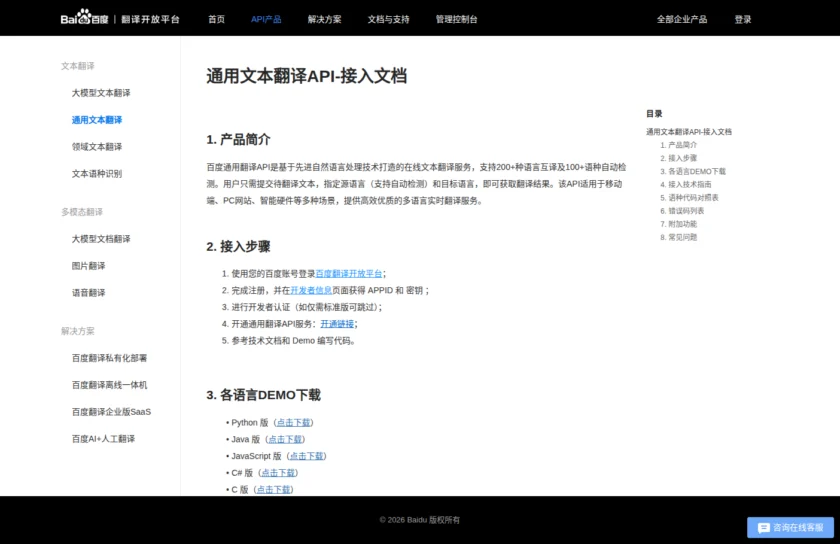Jump to 3. 各语言DEMO下载 in 目录

[x=693, y=171]
